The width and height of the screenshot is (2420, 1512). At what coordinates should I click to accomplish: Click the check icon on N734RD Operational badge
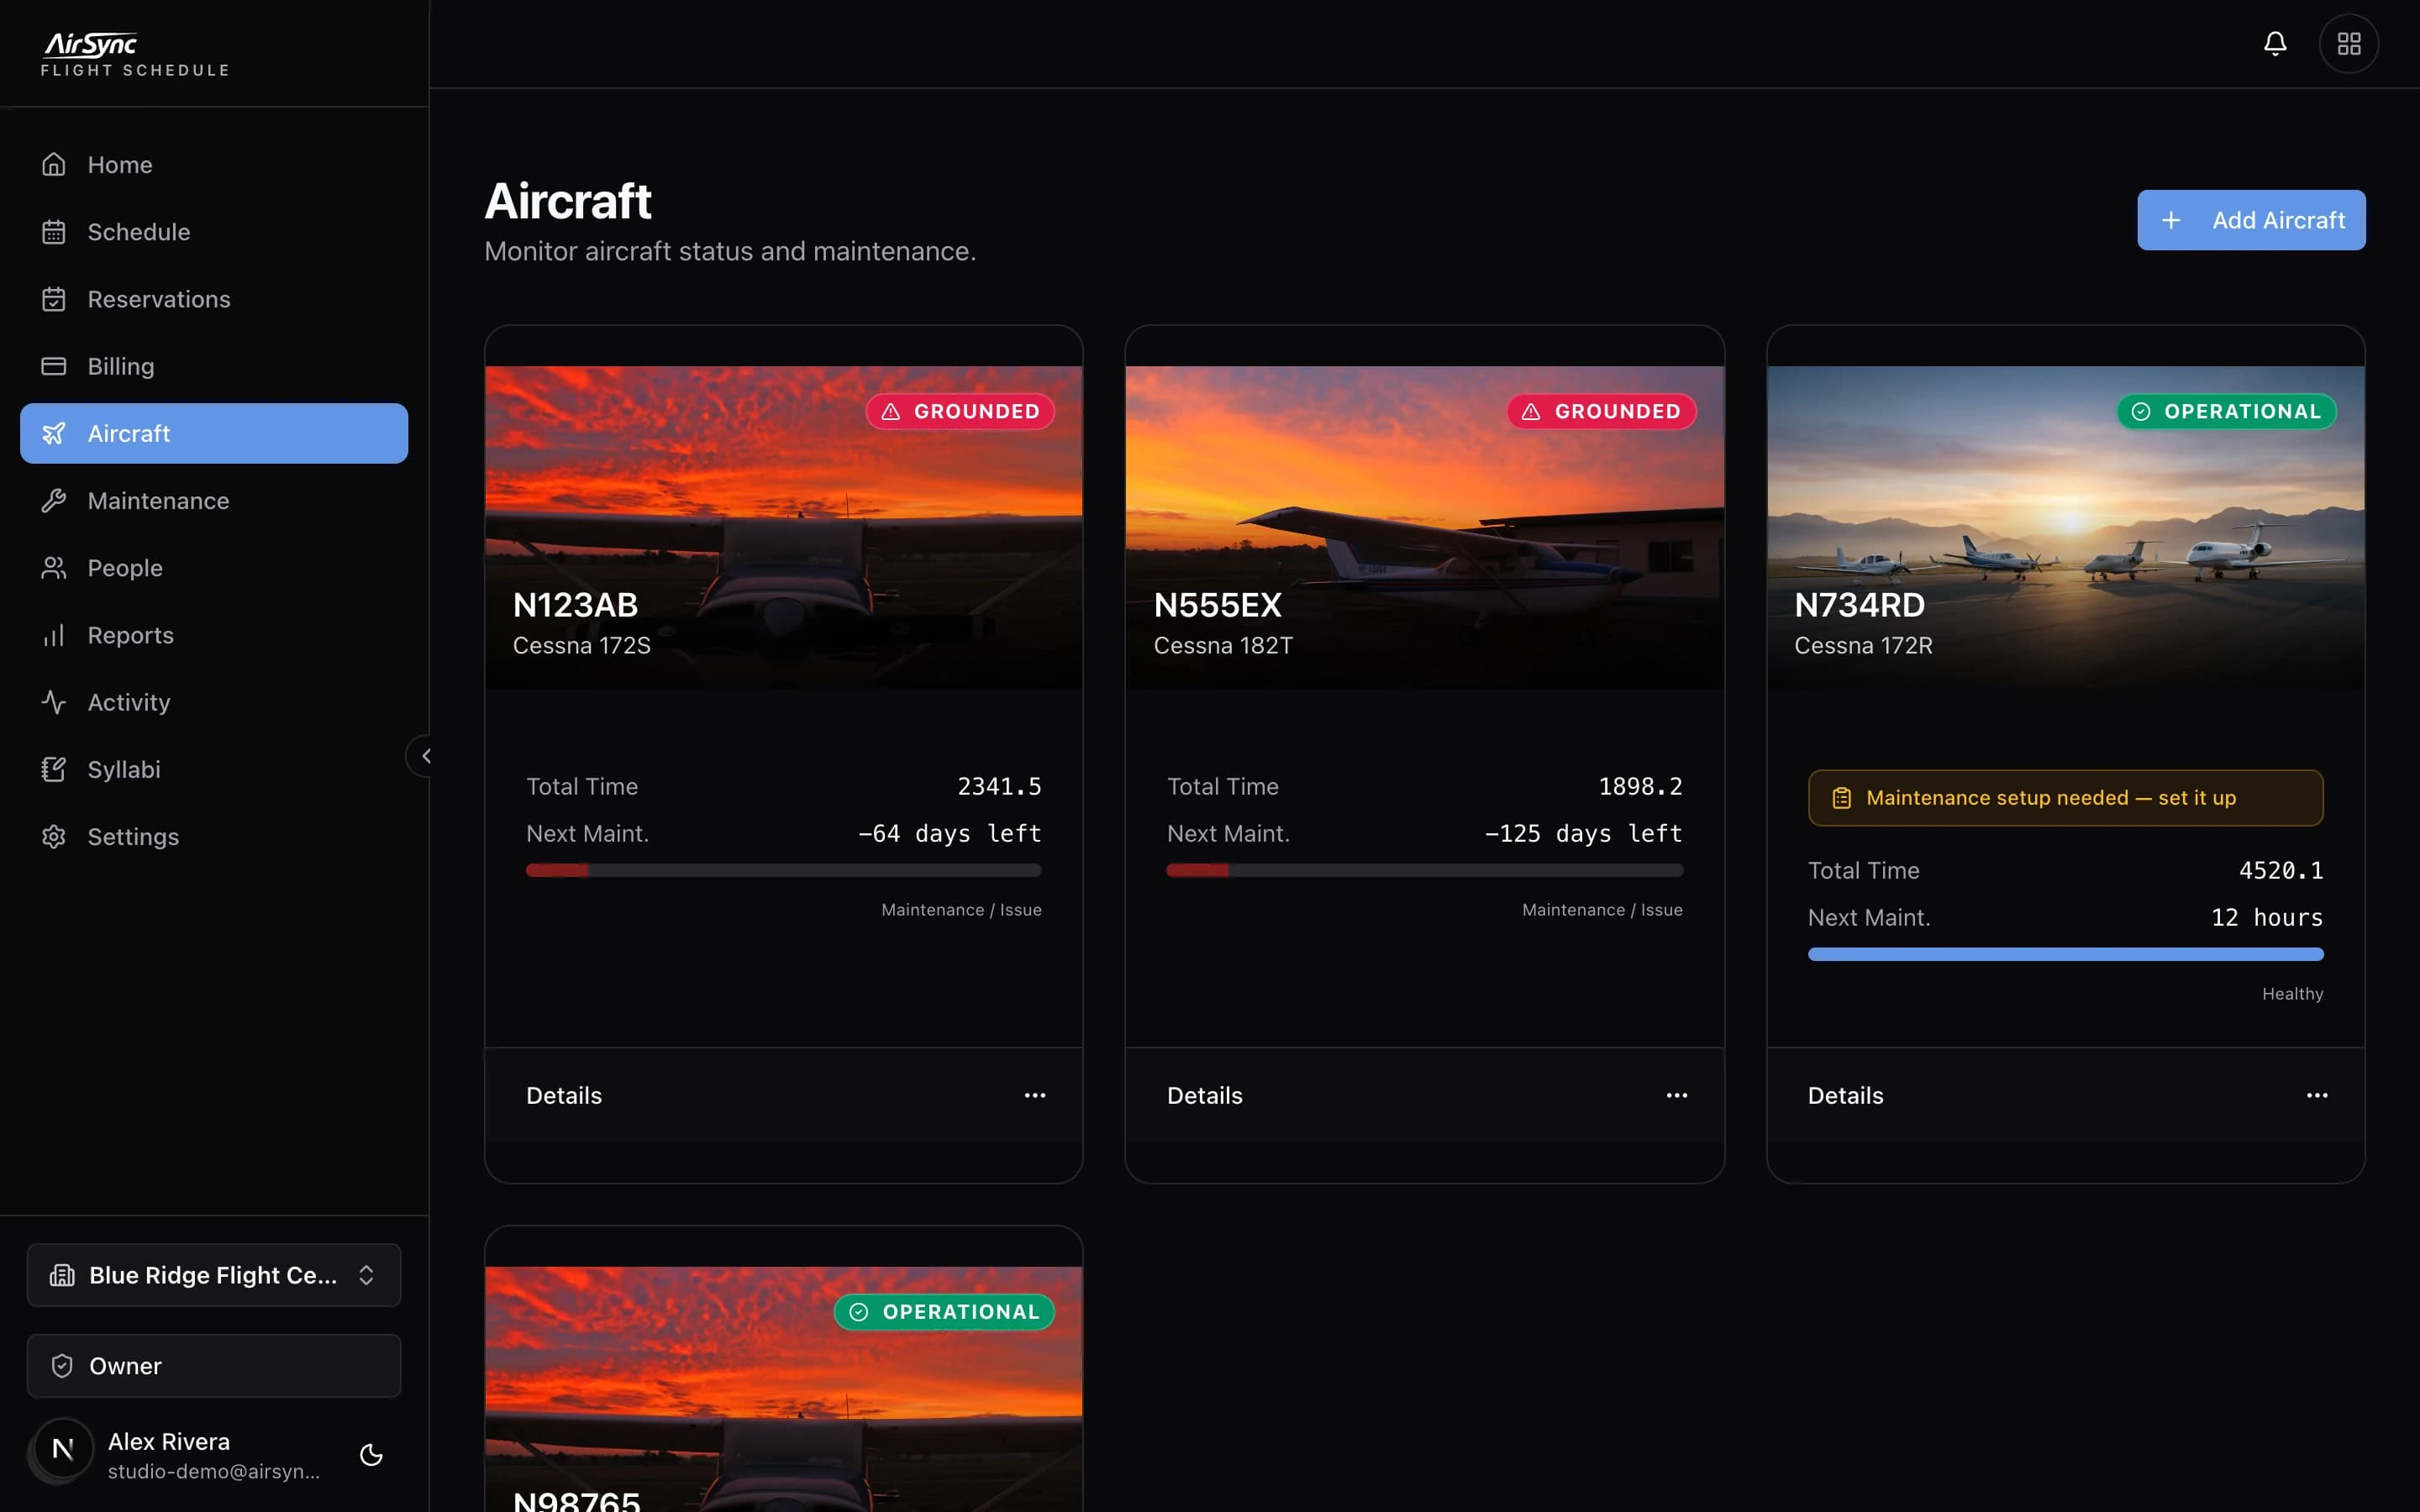pos(2140,411)
